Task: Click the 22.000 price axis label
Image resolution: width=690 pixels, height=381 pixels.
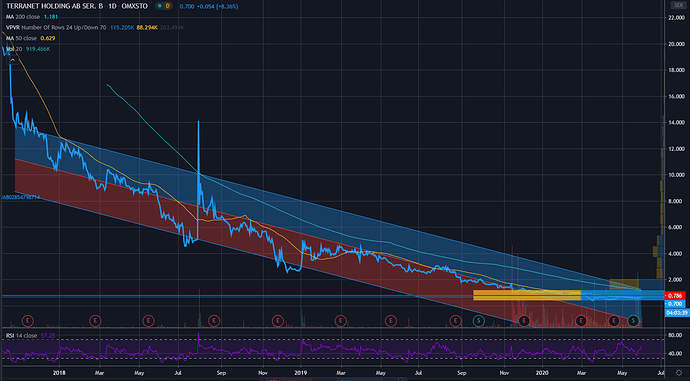Action: 677,18
